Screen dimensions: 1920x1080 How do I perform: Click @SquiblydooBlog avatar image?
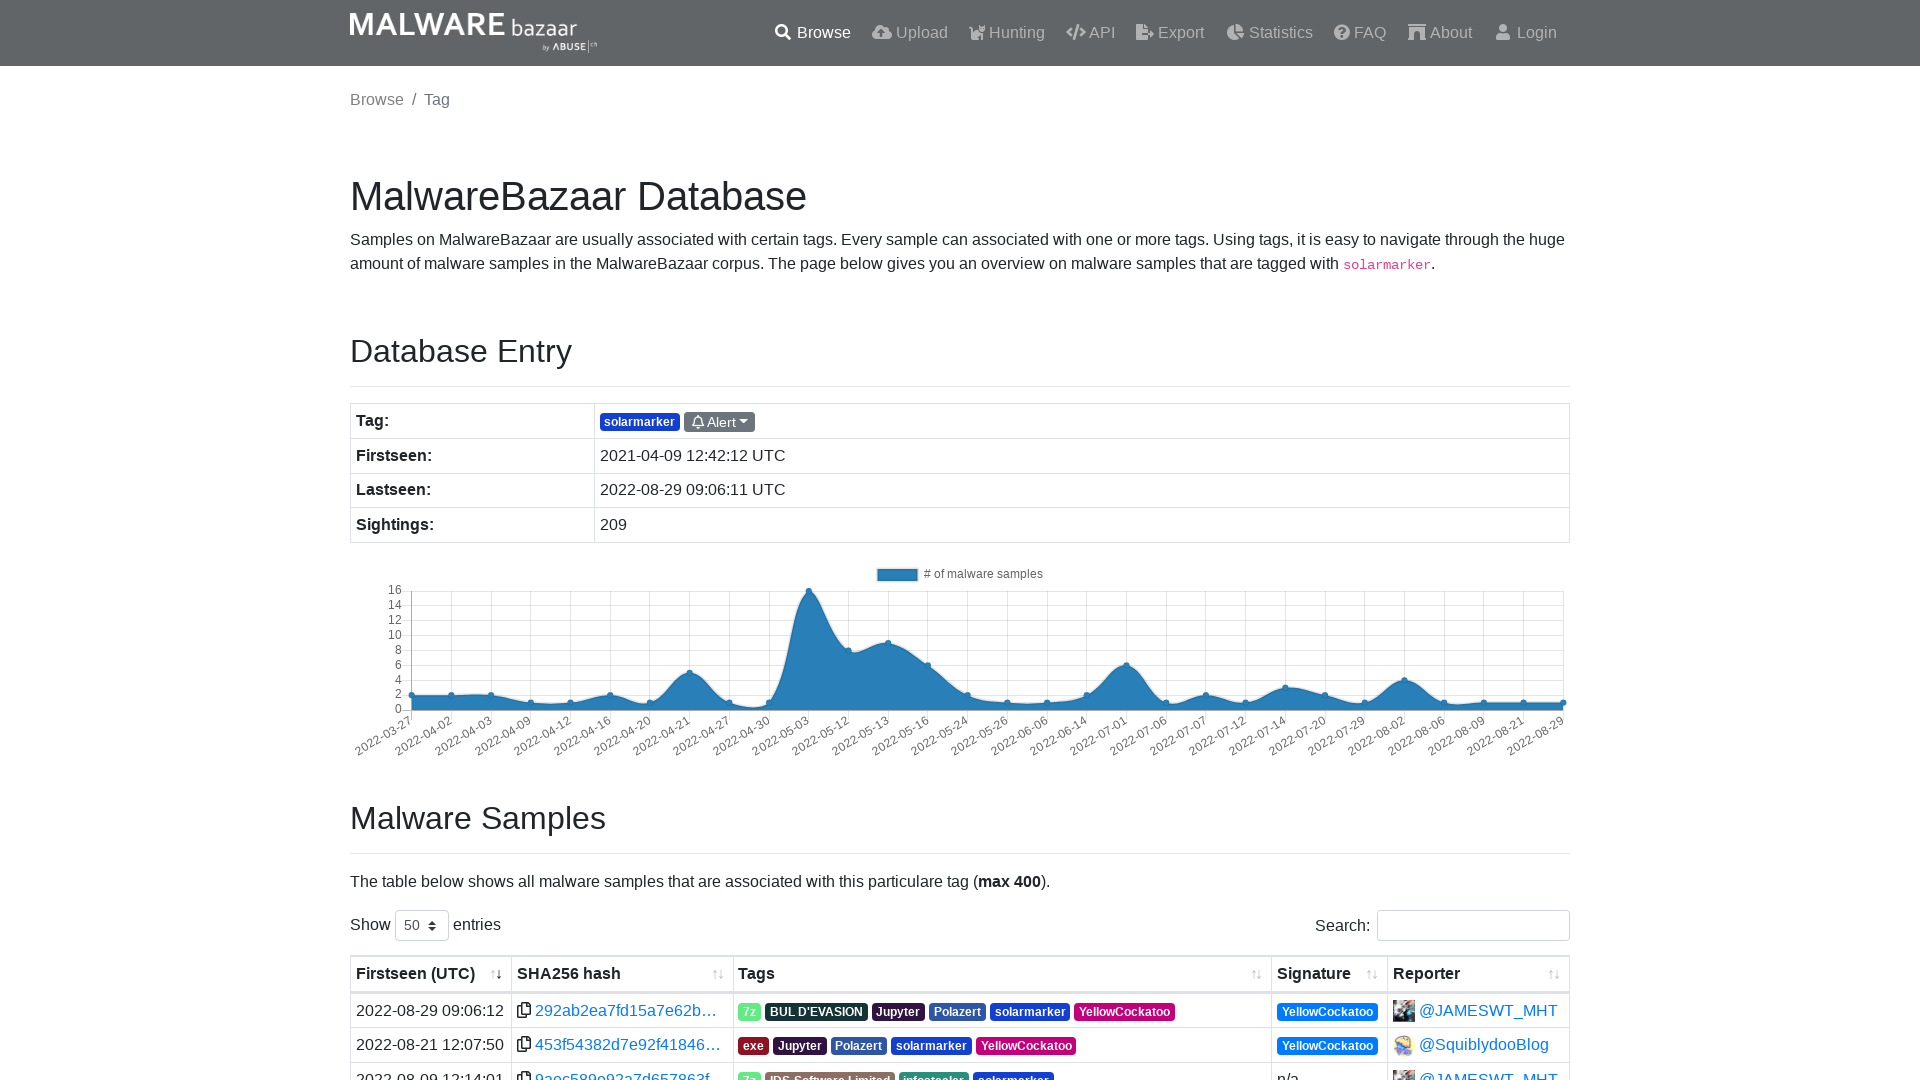1403,1045
